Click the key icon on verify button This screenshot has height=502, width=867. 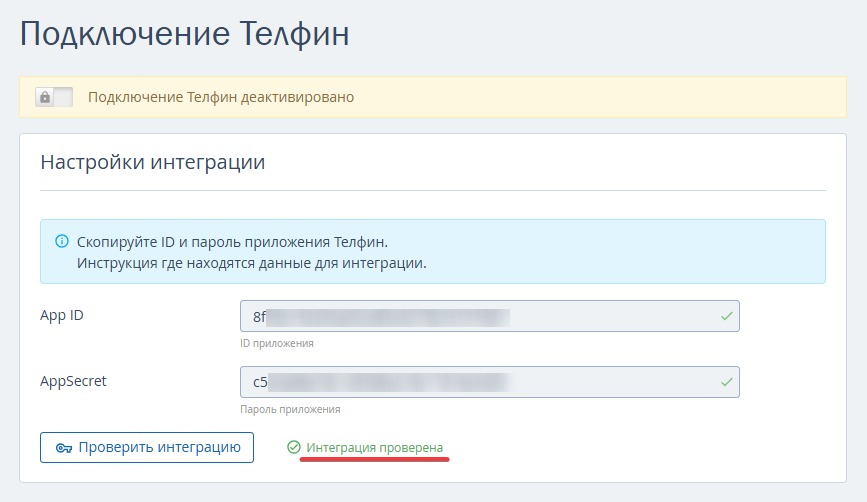pos(64,448)
